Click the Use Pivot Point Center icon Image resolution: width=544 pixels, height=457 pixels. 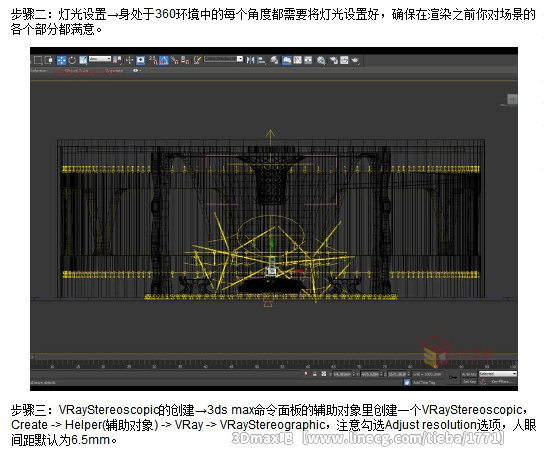click(x=117, y=60)
